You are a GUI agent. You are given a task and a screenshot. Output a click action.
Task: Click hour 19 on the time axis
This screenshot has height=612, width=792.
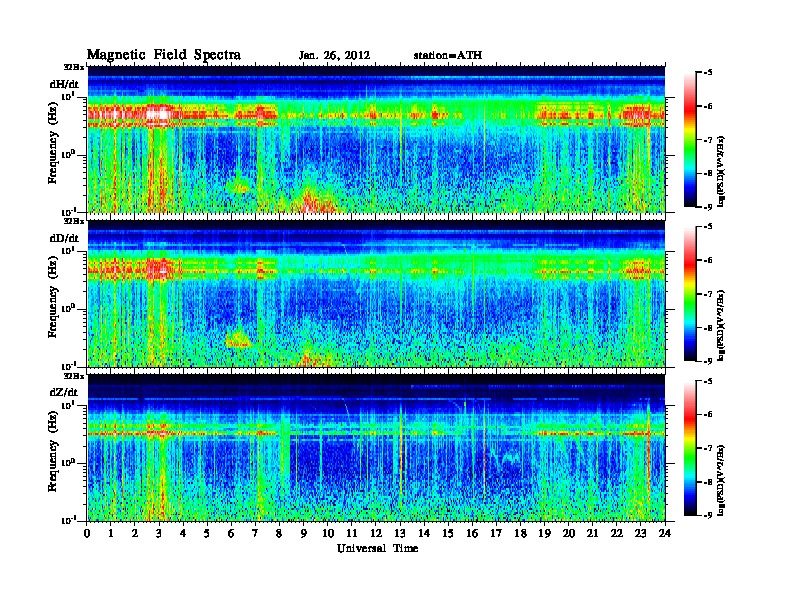(x=544, y=534)
